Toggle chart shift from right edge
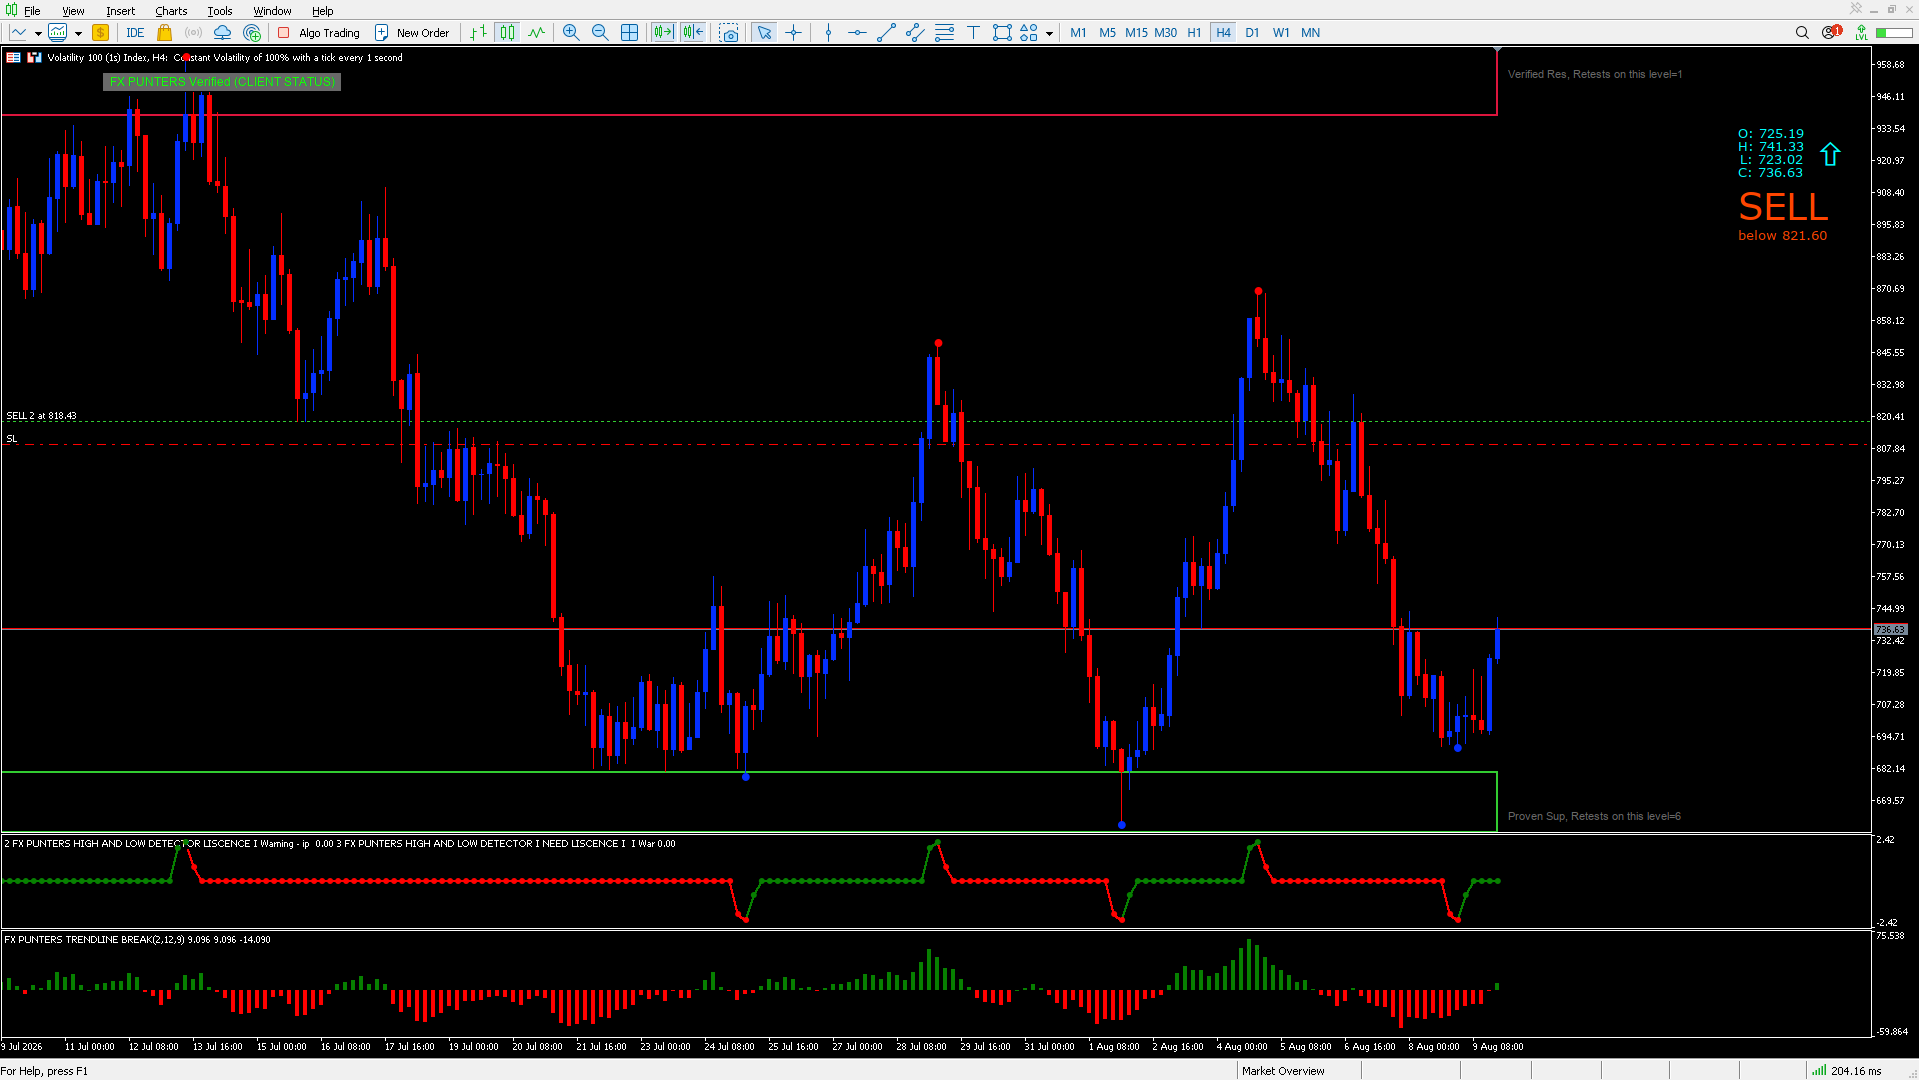Screen dimensions: 1919x1080 tap(693, 33)
